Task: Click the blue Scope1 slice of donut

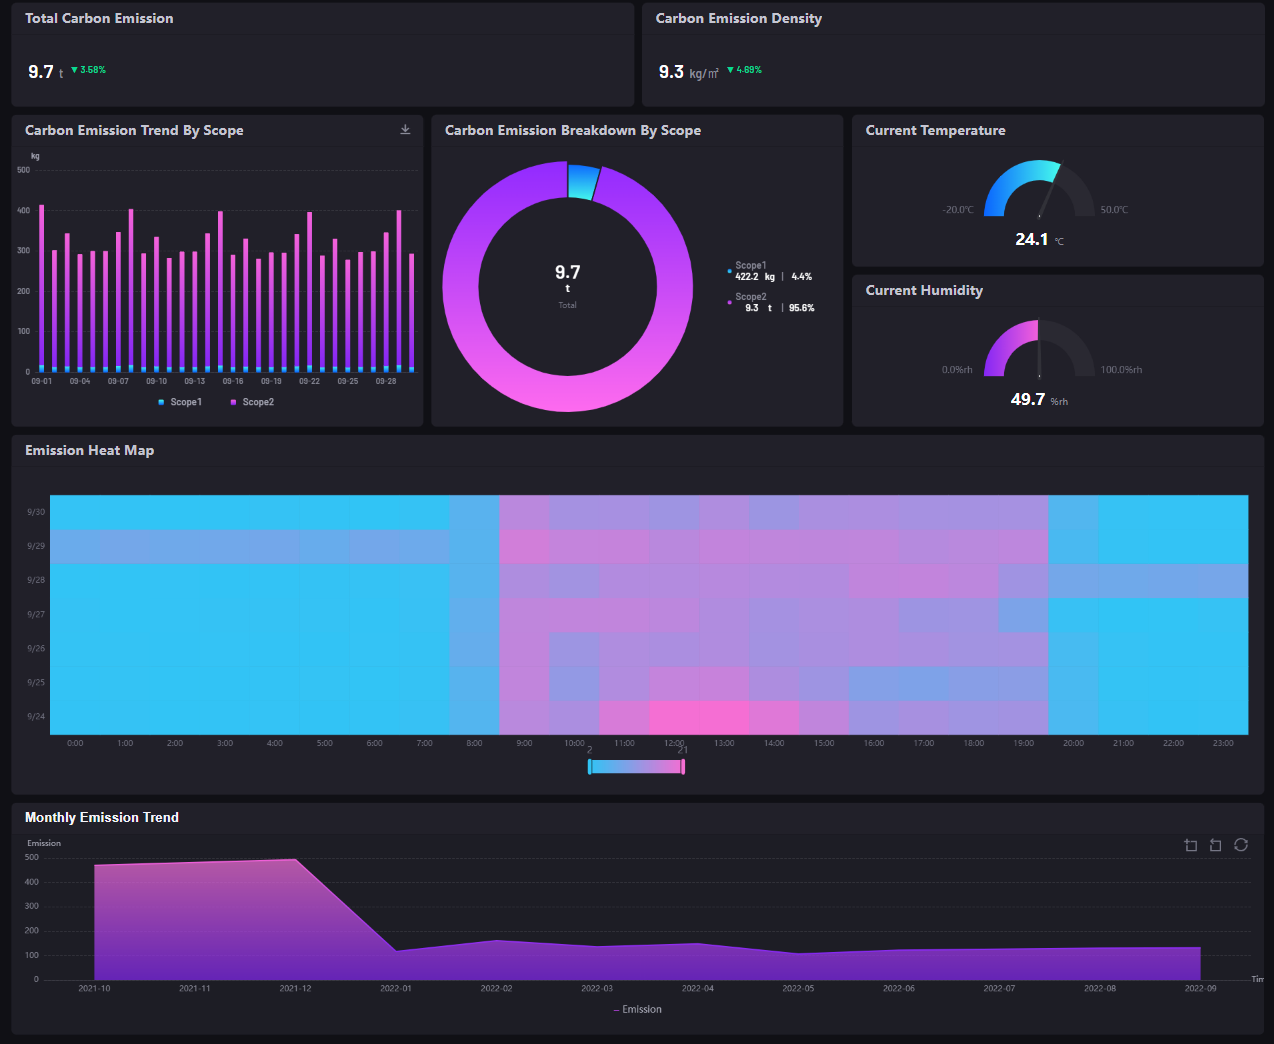Action: point(583,182)
